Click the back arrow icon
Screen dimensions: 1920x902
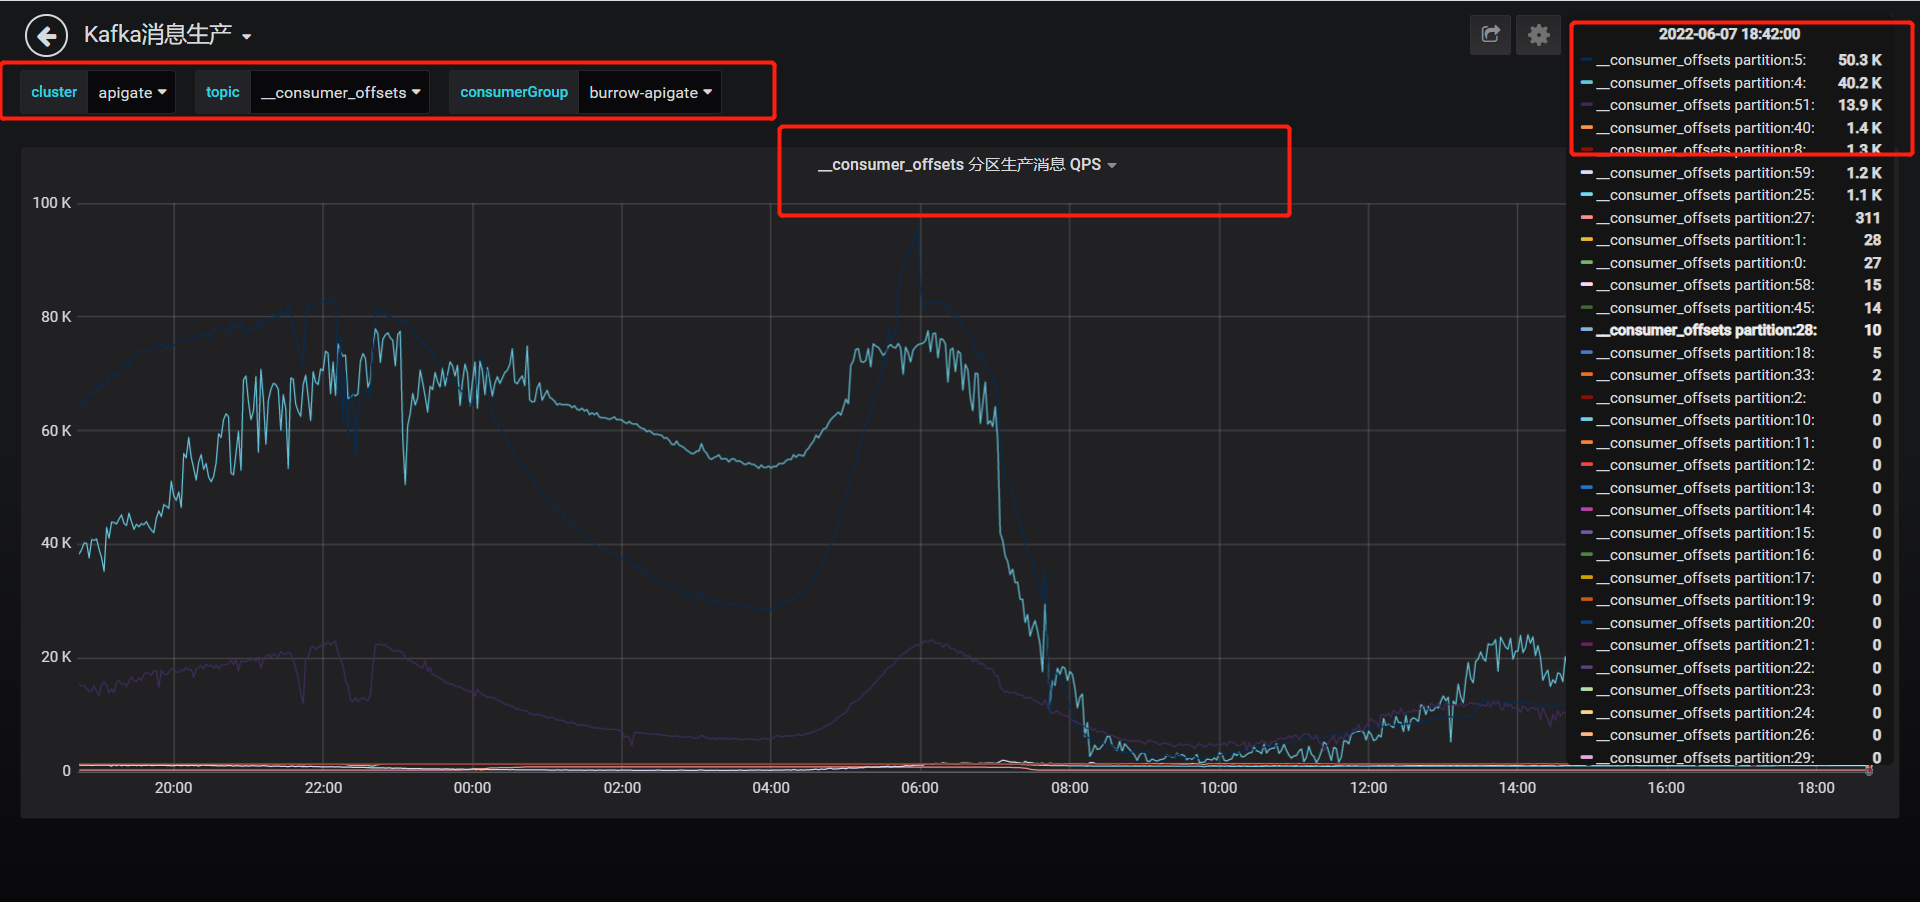click(46, 36)
